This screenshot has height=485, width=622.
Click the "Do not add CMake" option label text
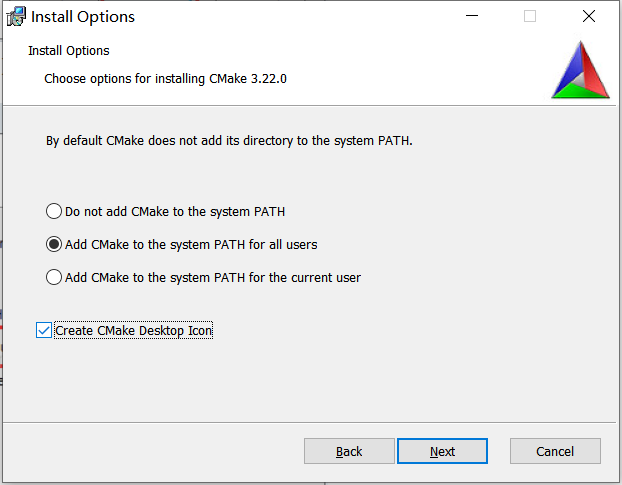[175, 212]
